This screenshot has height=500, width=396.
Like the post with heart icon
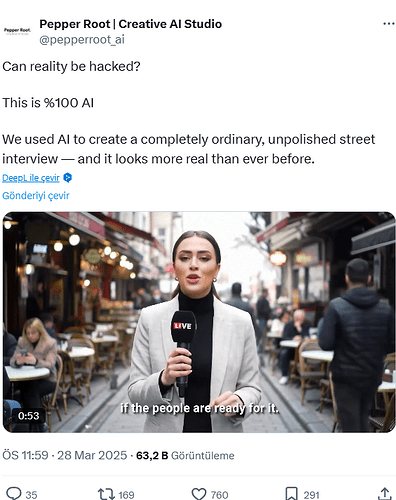[199, 494]
